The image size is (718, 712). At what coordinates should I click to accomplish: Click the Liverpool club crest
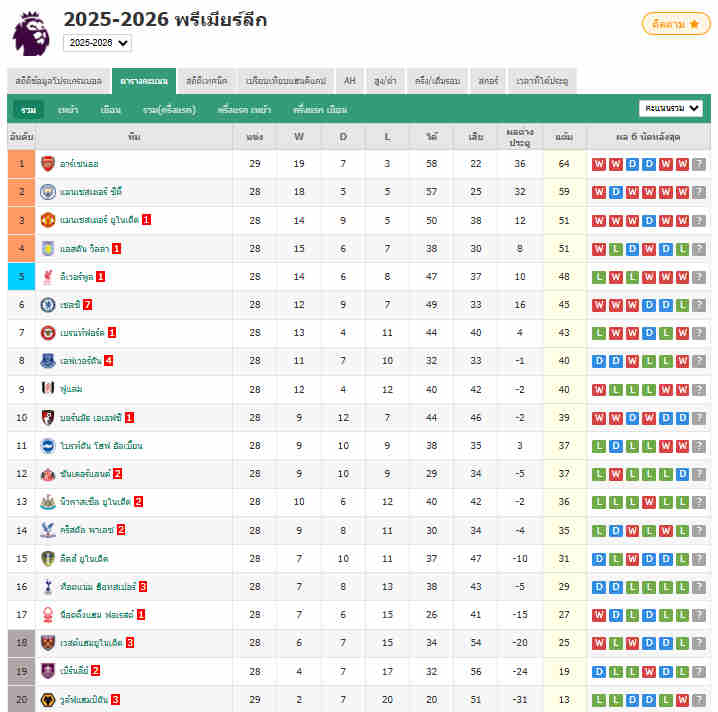[48, 276]
